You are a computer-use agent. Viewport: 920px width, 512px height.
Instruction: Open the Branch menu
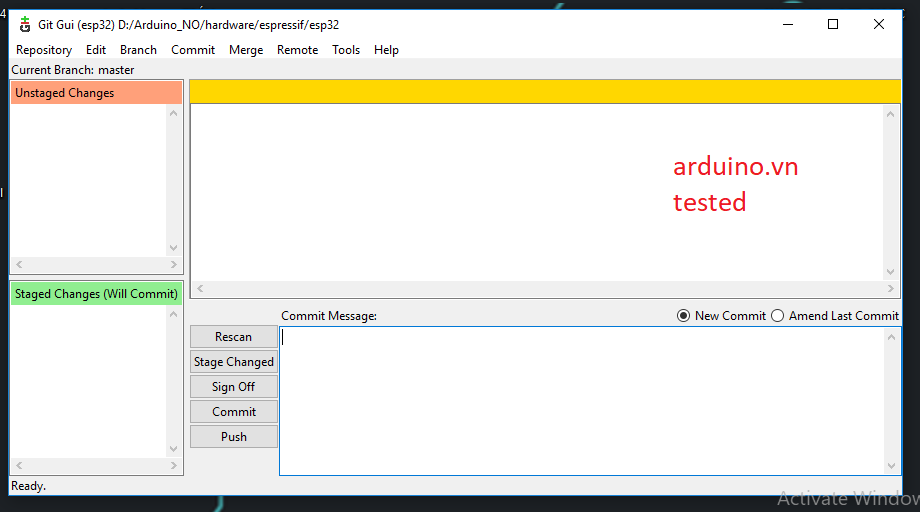(138, 50)
